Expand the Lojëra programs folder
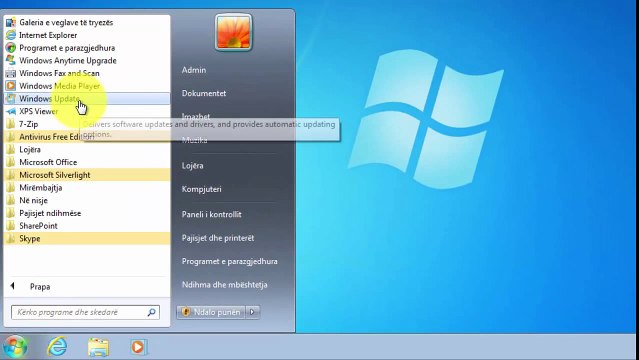 pyautogui.click(x=87, y=150)
